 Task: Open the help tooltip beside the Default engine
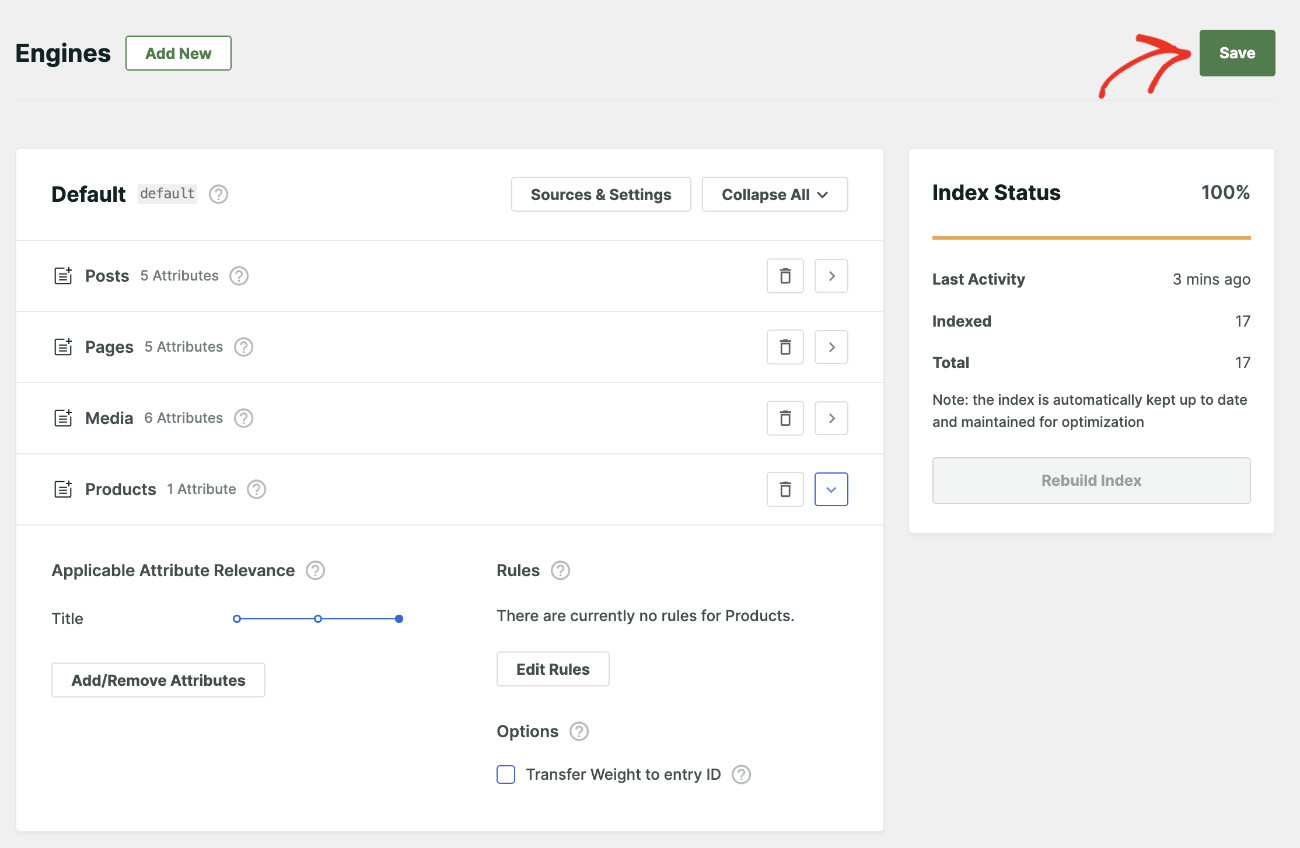pyautogui.click(x=218, y=194)
